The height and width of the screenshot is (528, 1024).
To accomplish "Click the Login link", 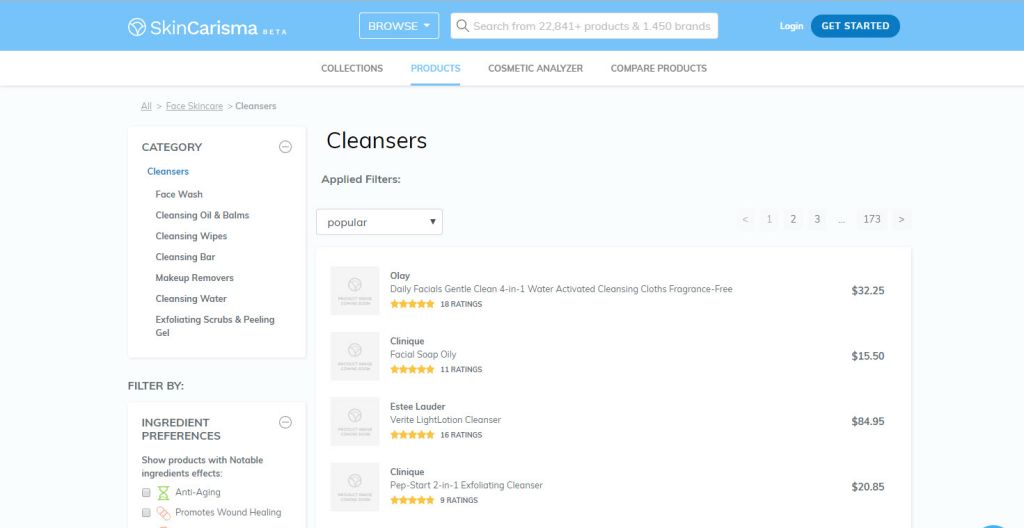I will 791,26.
